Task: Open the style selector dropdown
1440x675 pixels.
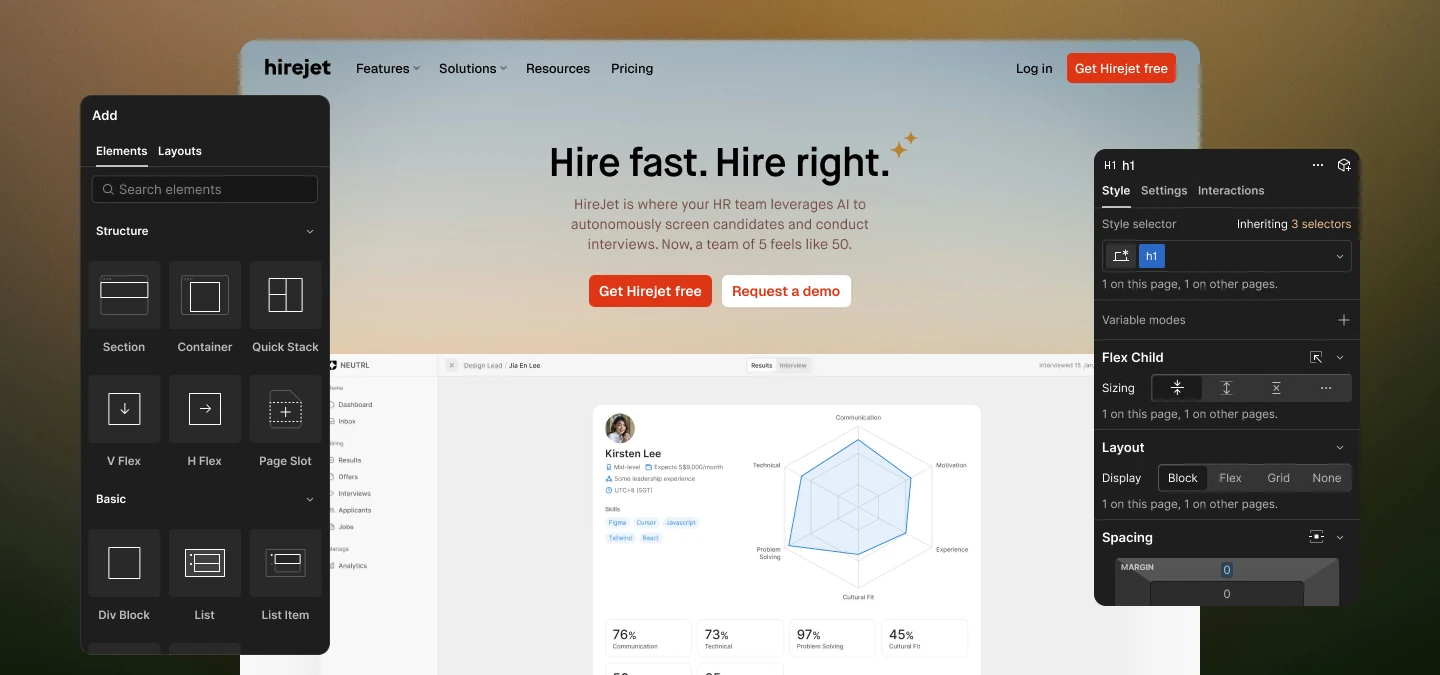Action: [x=1340, y=256]
